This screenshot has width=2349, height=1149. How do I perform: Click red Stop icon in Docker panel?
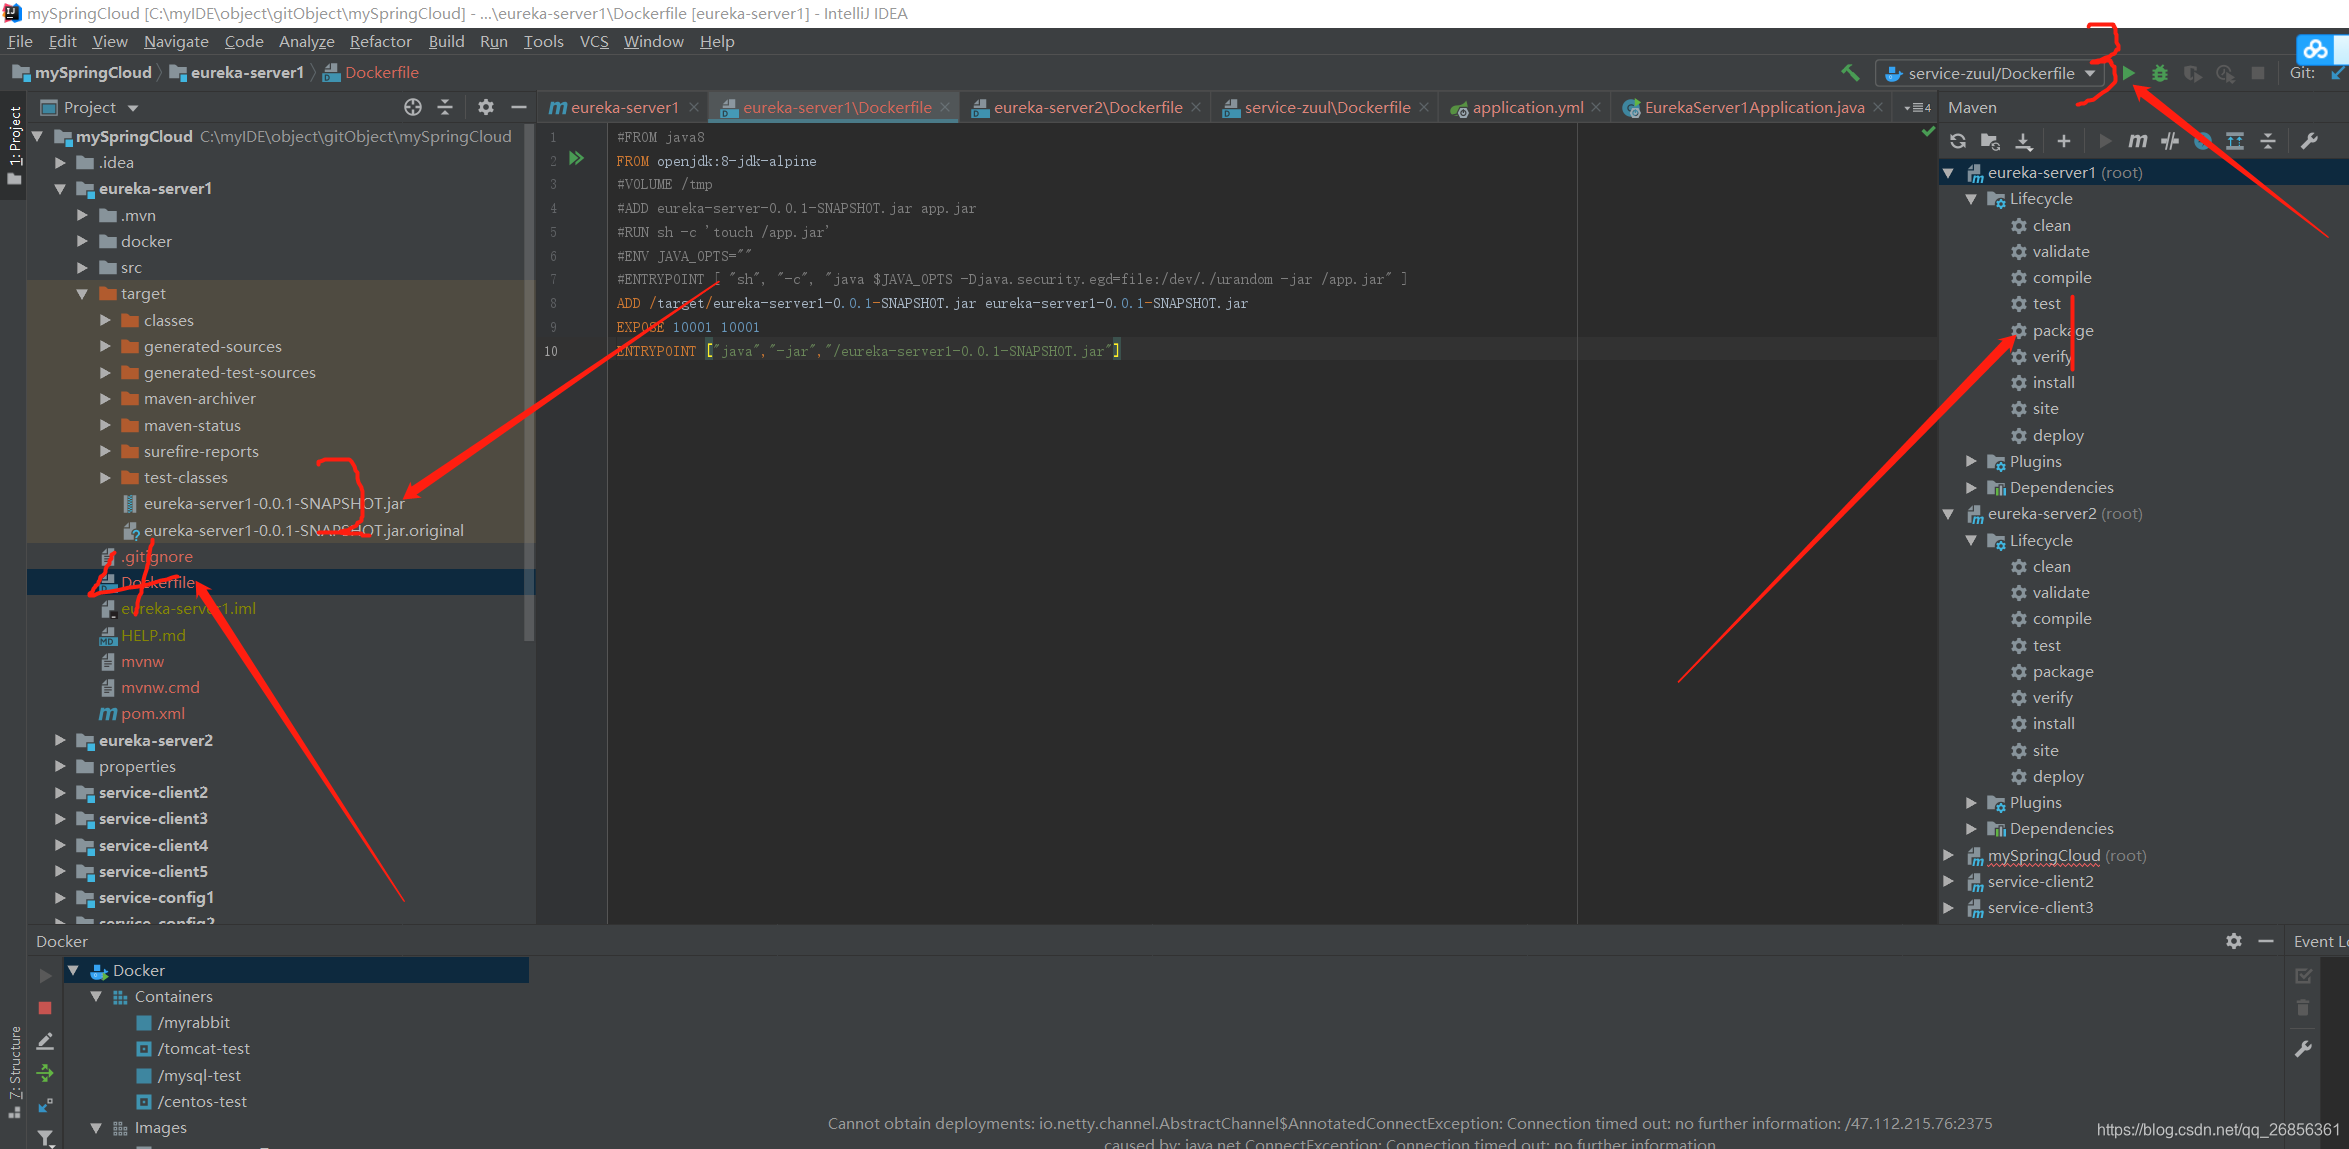[45, 1008]
